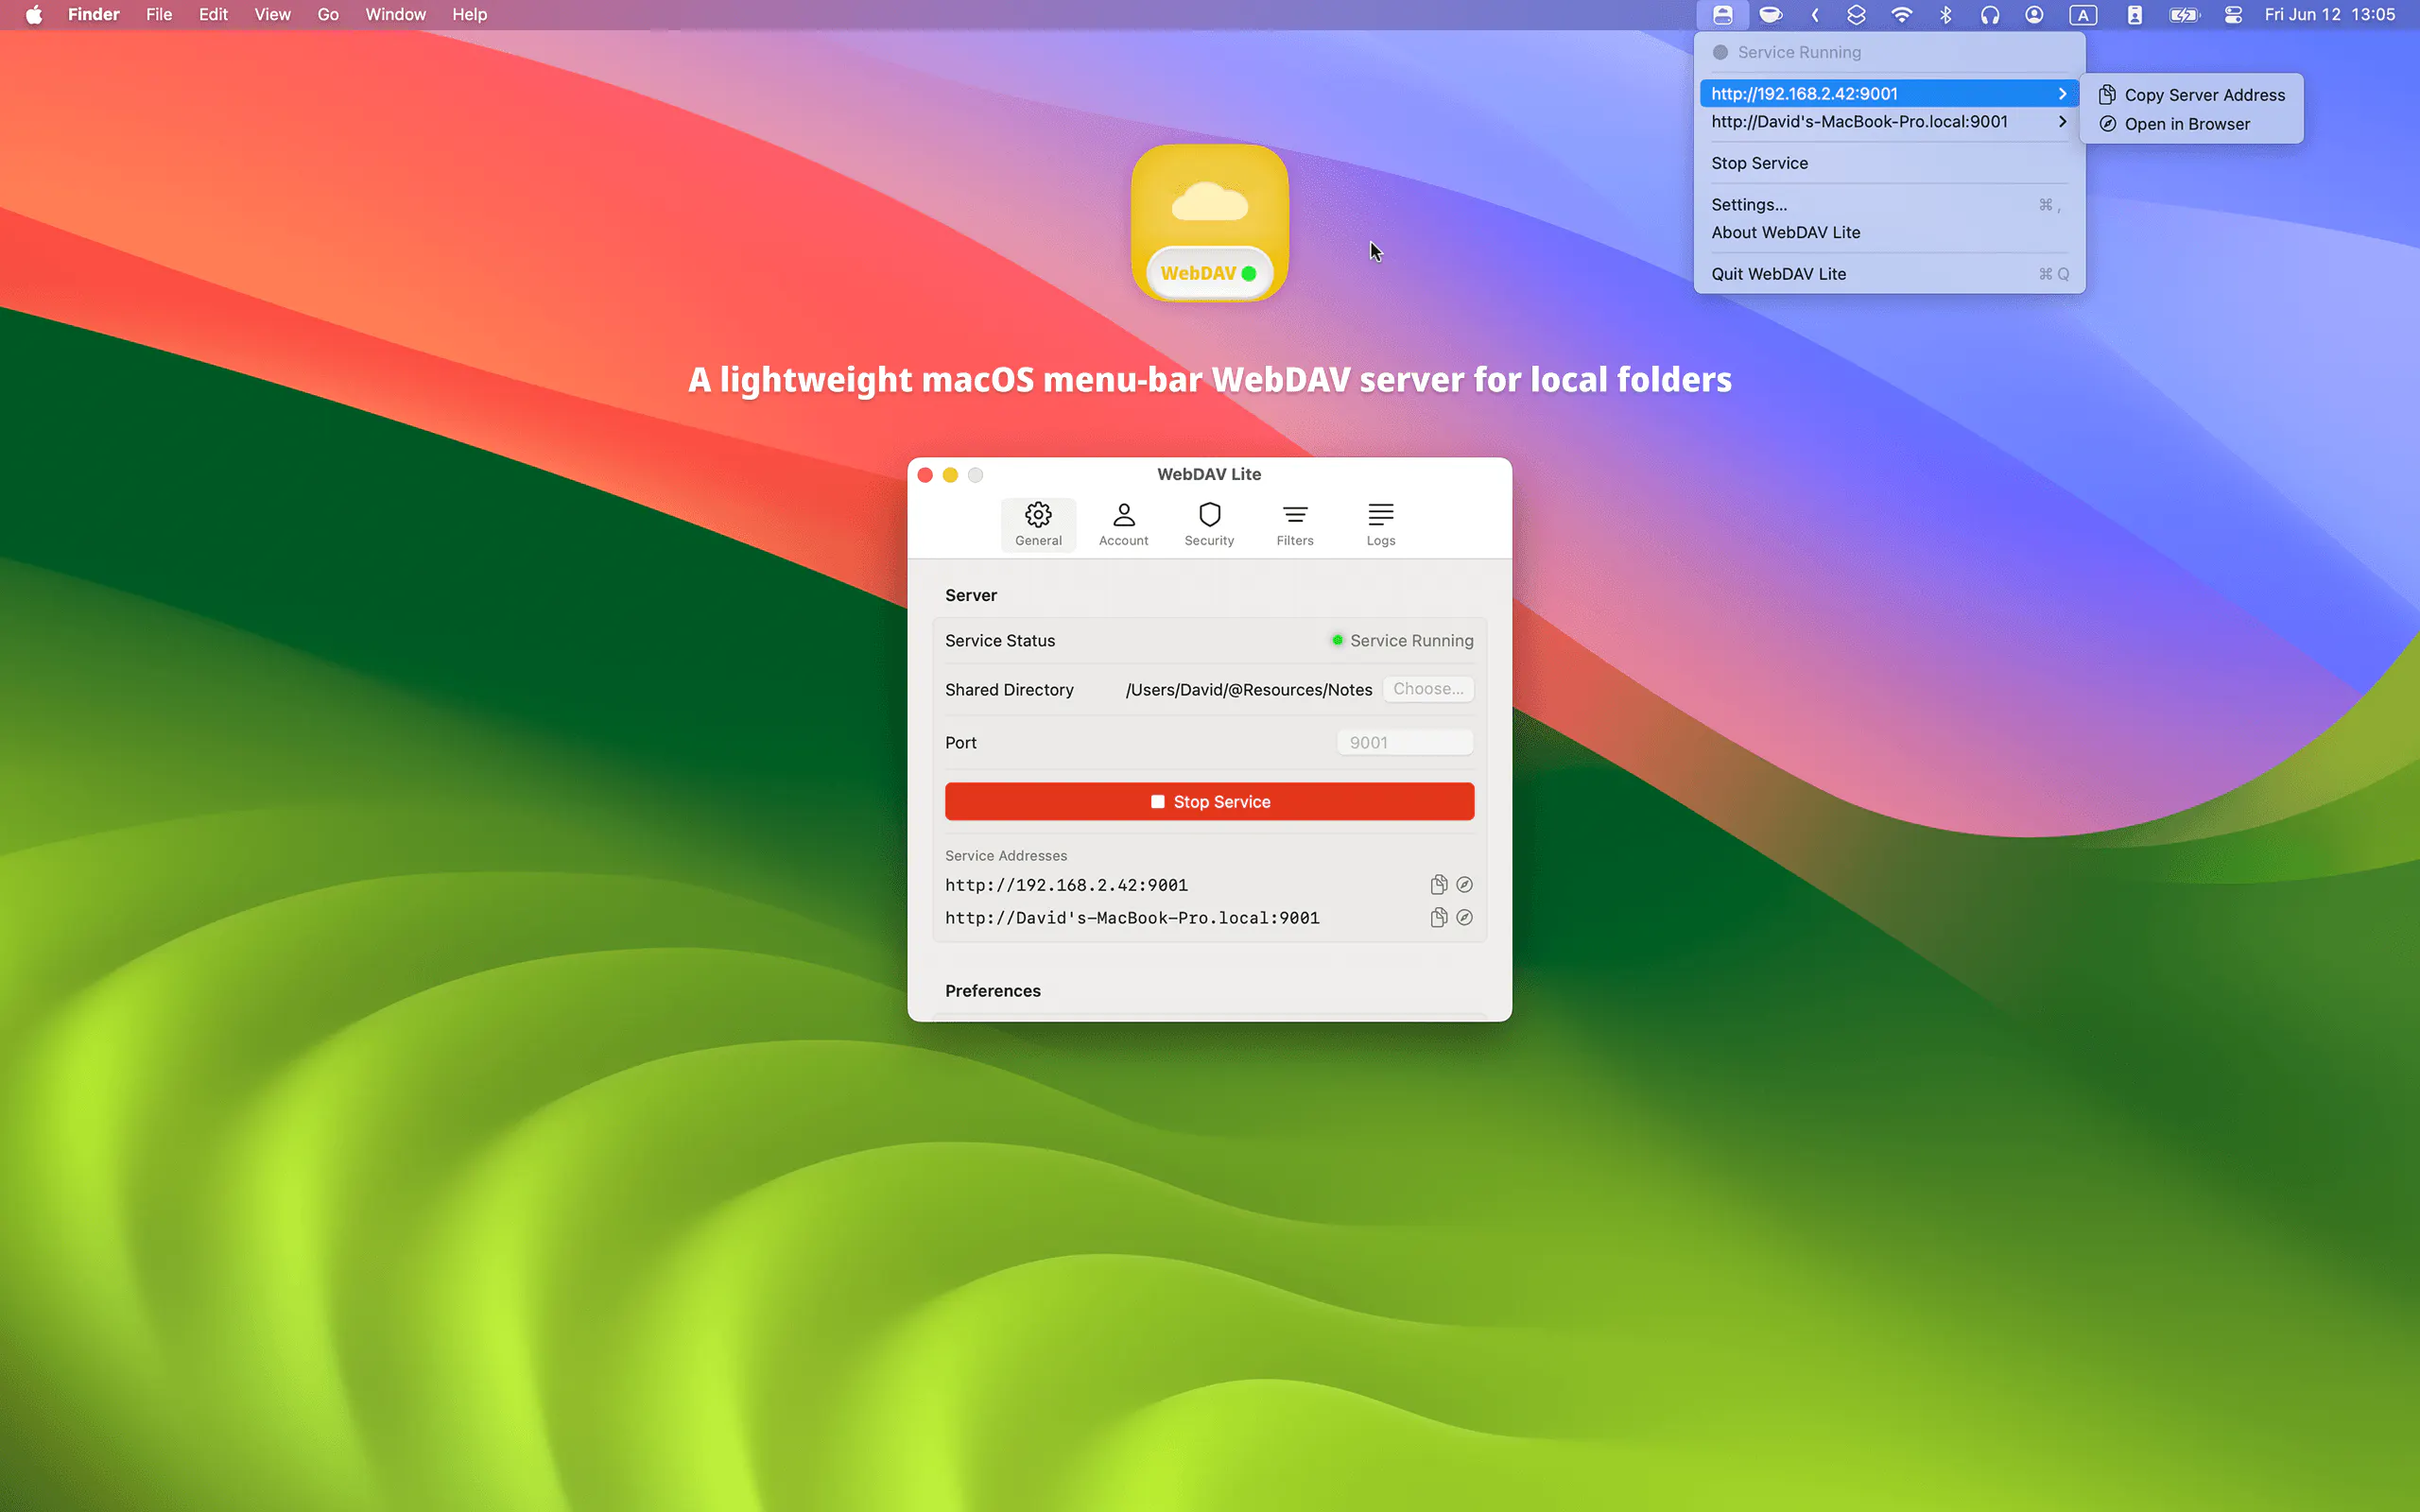Click the compass icon beside Open in Browser
Viewport: 2420px width, 1512px height.
pos(2106,124)
